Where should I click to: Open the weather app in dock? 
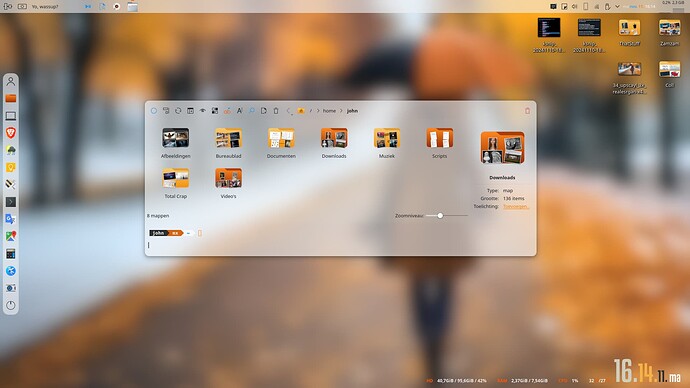tap(11, 150)
